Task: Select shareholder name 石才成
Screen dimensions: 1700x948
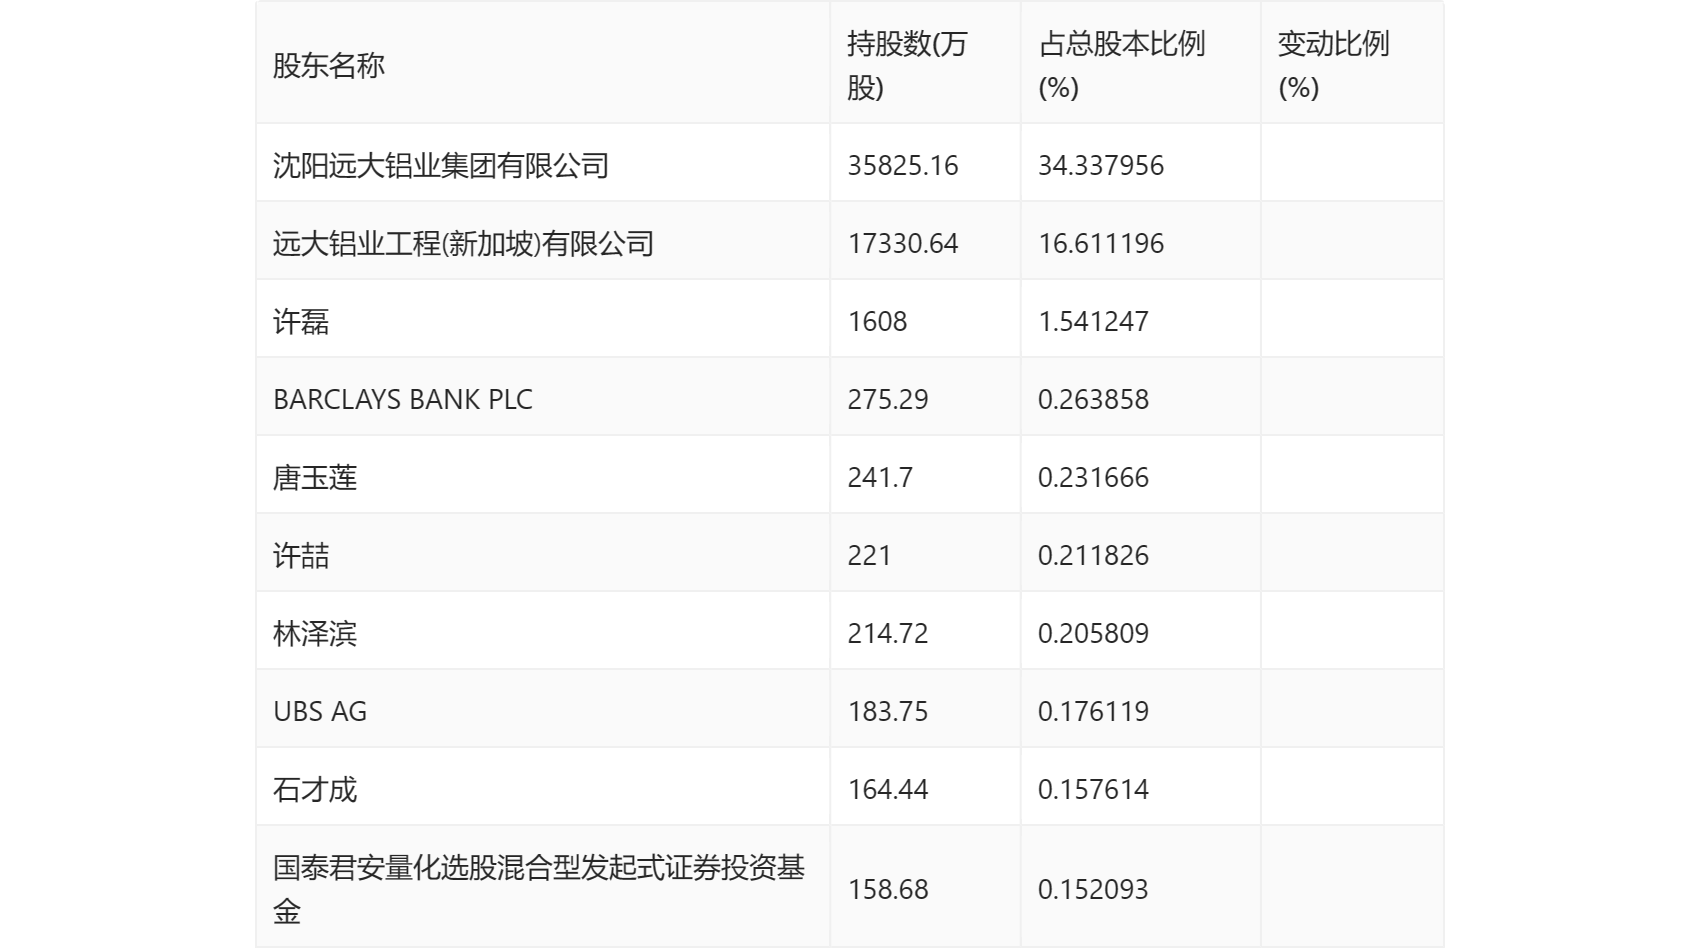Action: pyautogui.click(x=315, y=789)
